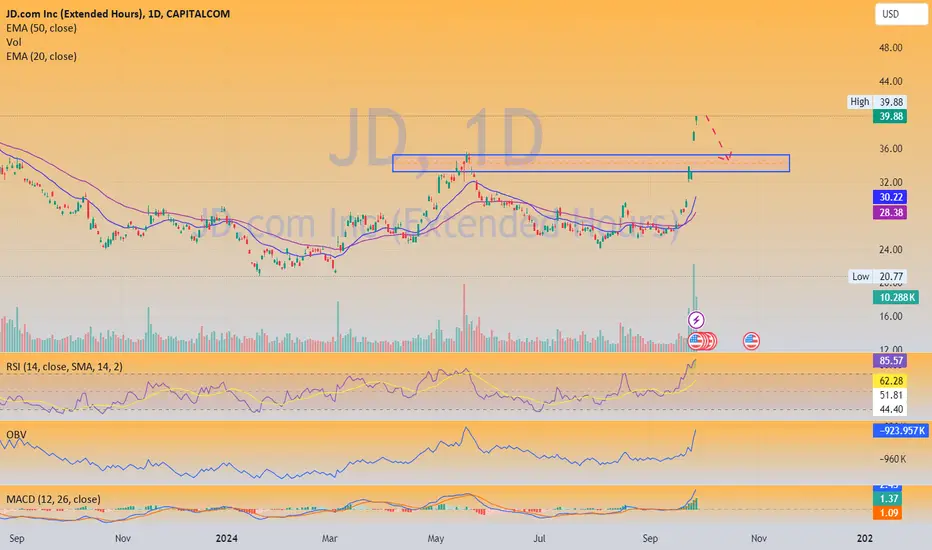Viewport: 932px width, 550px height.
Task: Click the 44.40 RSI scale value
Action: 890,409
